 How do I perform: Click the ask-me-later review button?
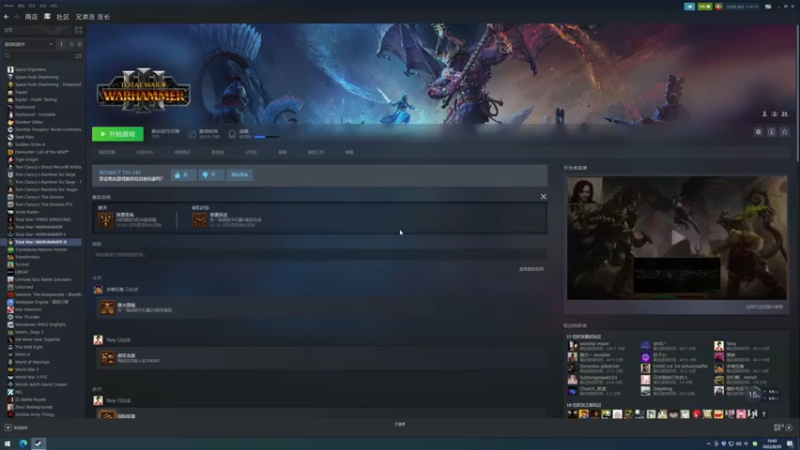(239, 174)
